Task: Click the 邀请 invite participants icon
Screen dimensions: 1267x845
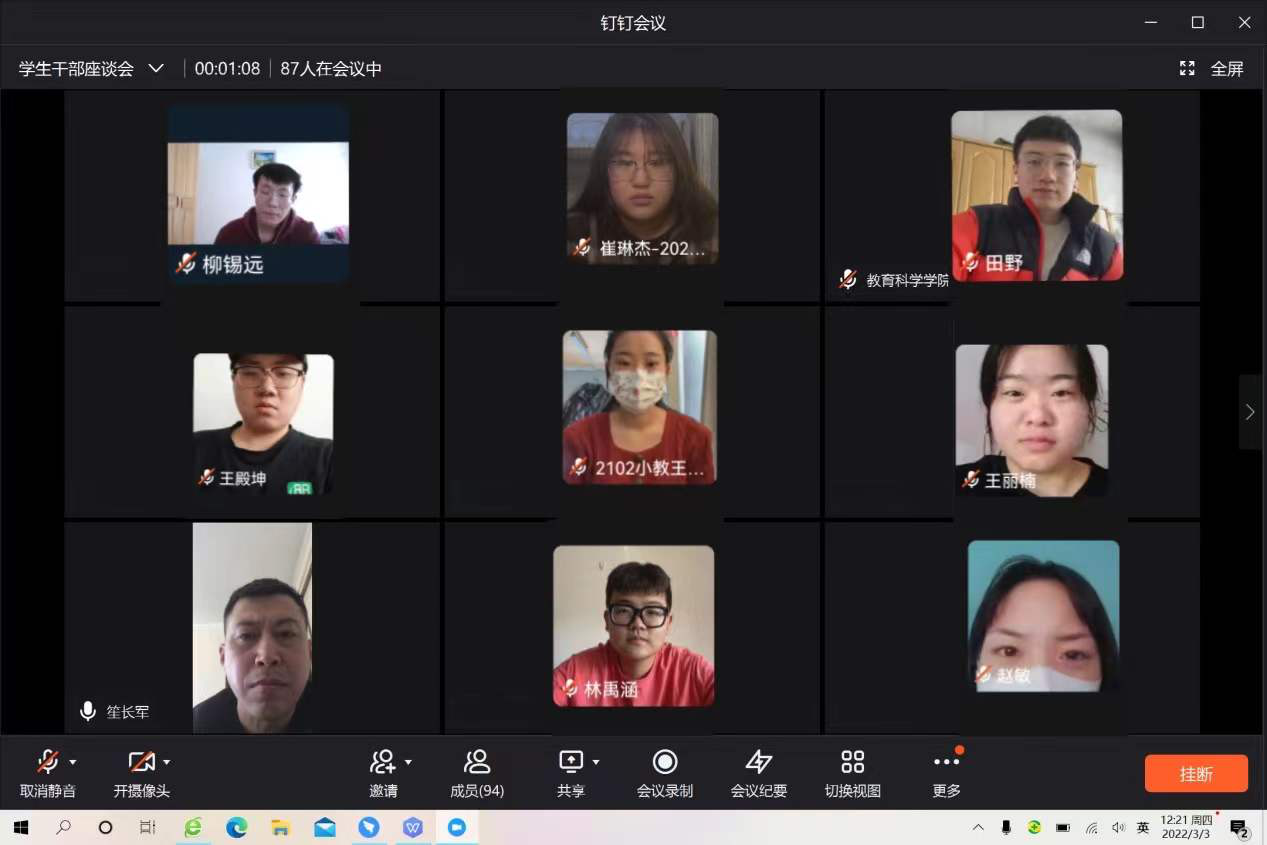Action: (383, 762)
